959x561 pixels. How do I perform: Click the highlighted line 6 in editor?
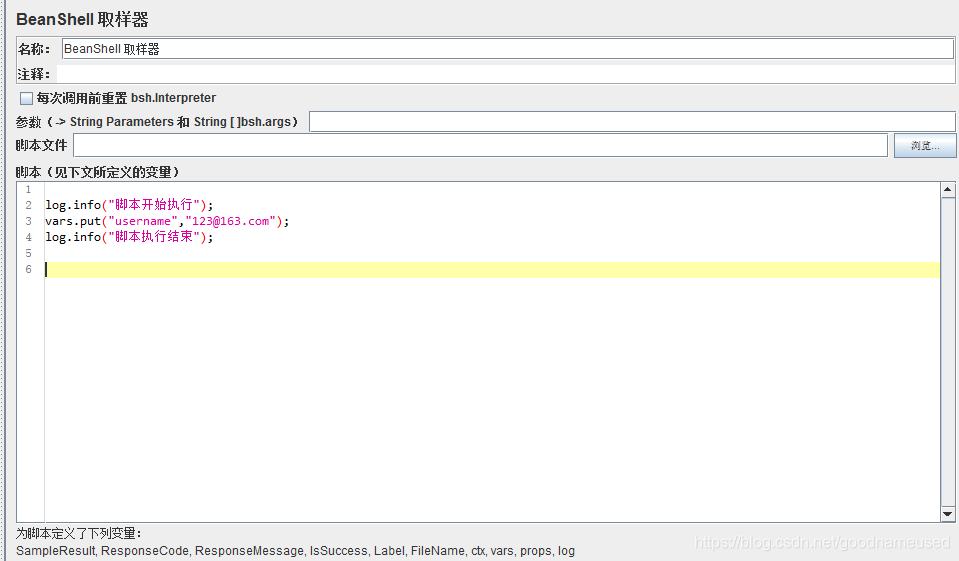(492, 270)
